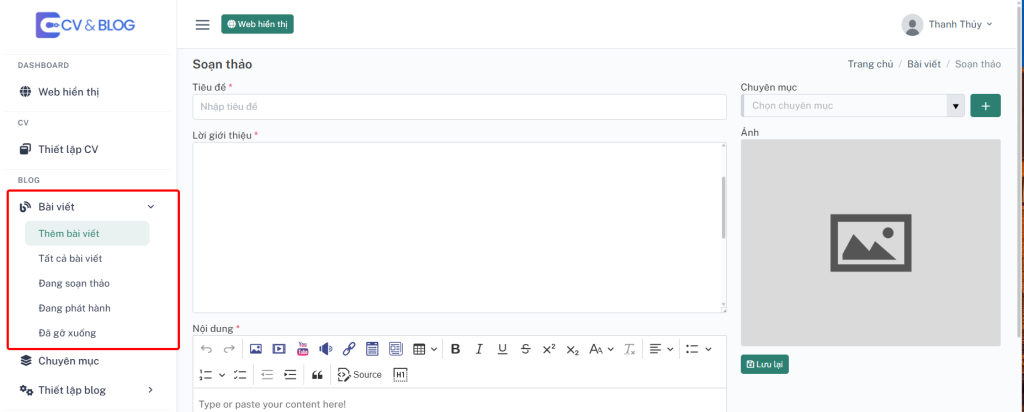Toggle block quote formatting
Image resolution: width=1024 pixels, height=412 pixels.
coord(317,375)
